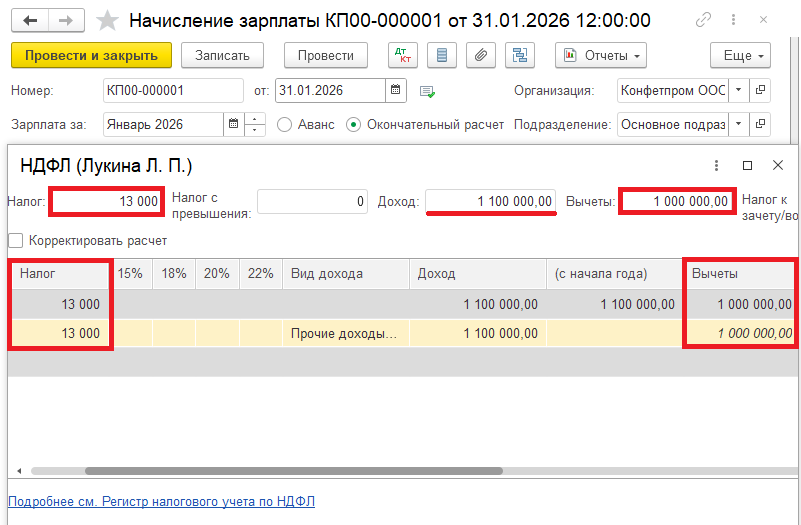Open document title bar three-dot menu
This screenshot has height=525, width=801.
tap(733, 20)
